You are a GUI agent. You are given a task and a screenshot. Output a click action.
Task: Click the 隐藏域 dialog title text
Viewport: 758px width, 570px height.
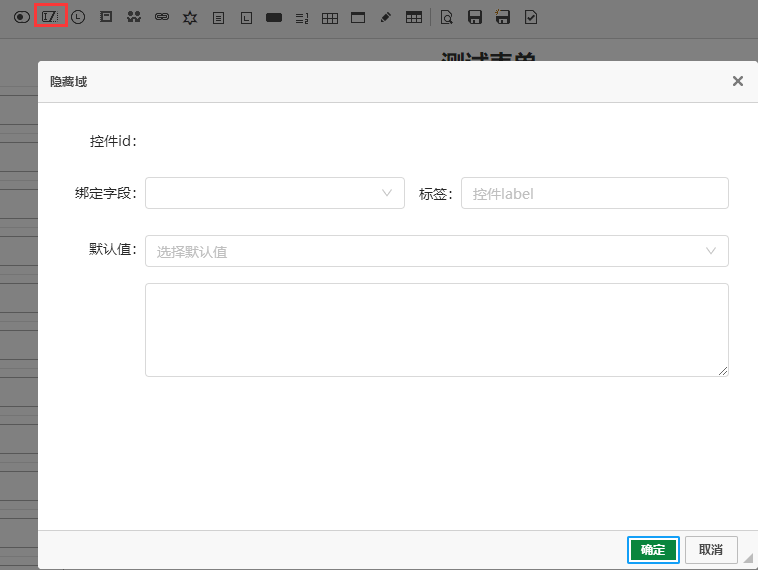(x=69, y=81)
